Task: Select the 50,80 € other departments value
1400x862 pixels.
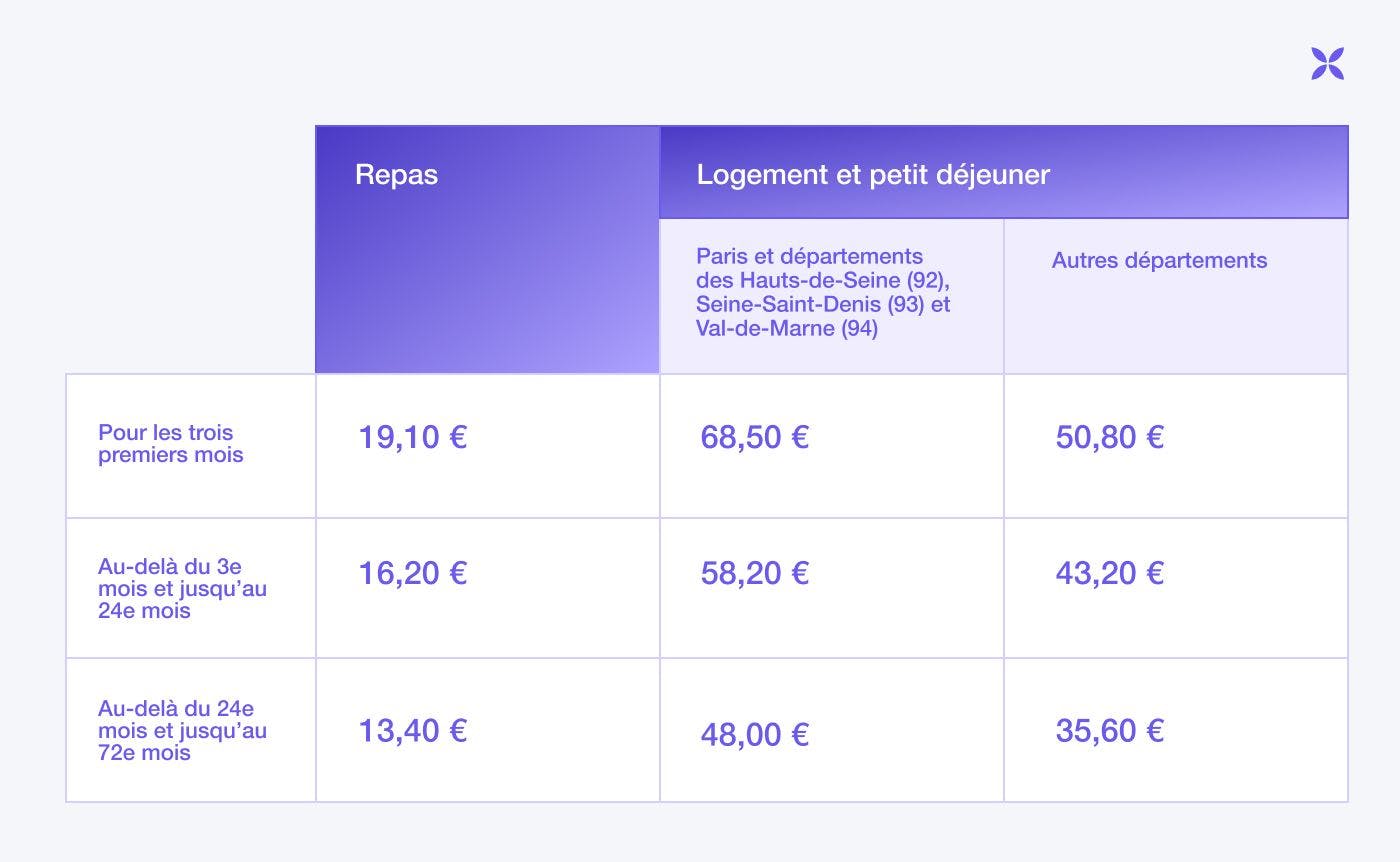Action: tap(1110, 437)
